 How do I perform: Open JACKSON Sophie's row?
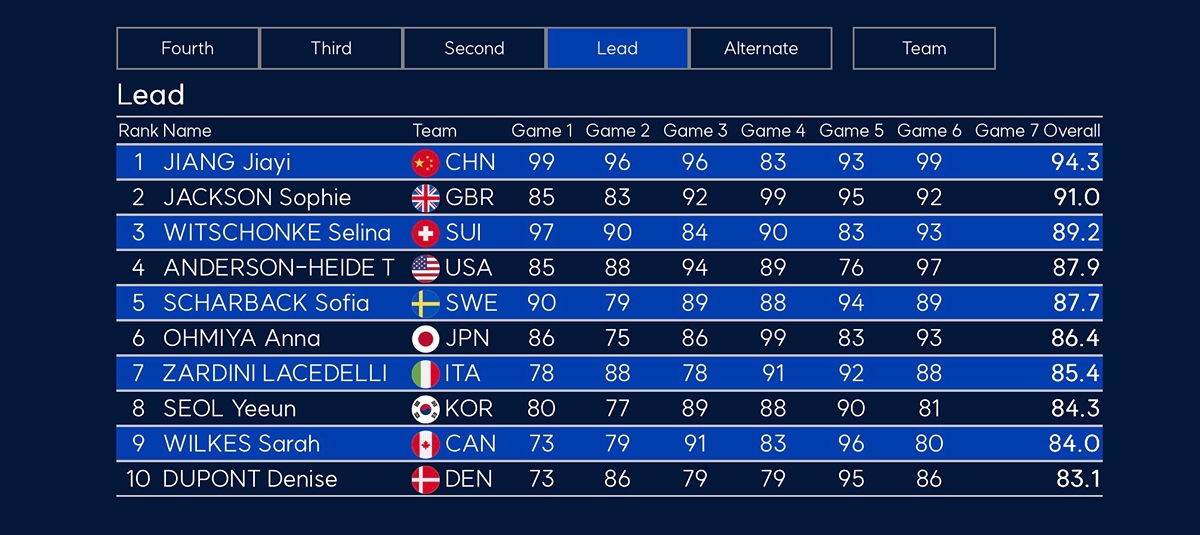609,198
